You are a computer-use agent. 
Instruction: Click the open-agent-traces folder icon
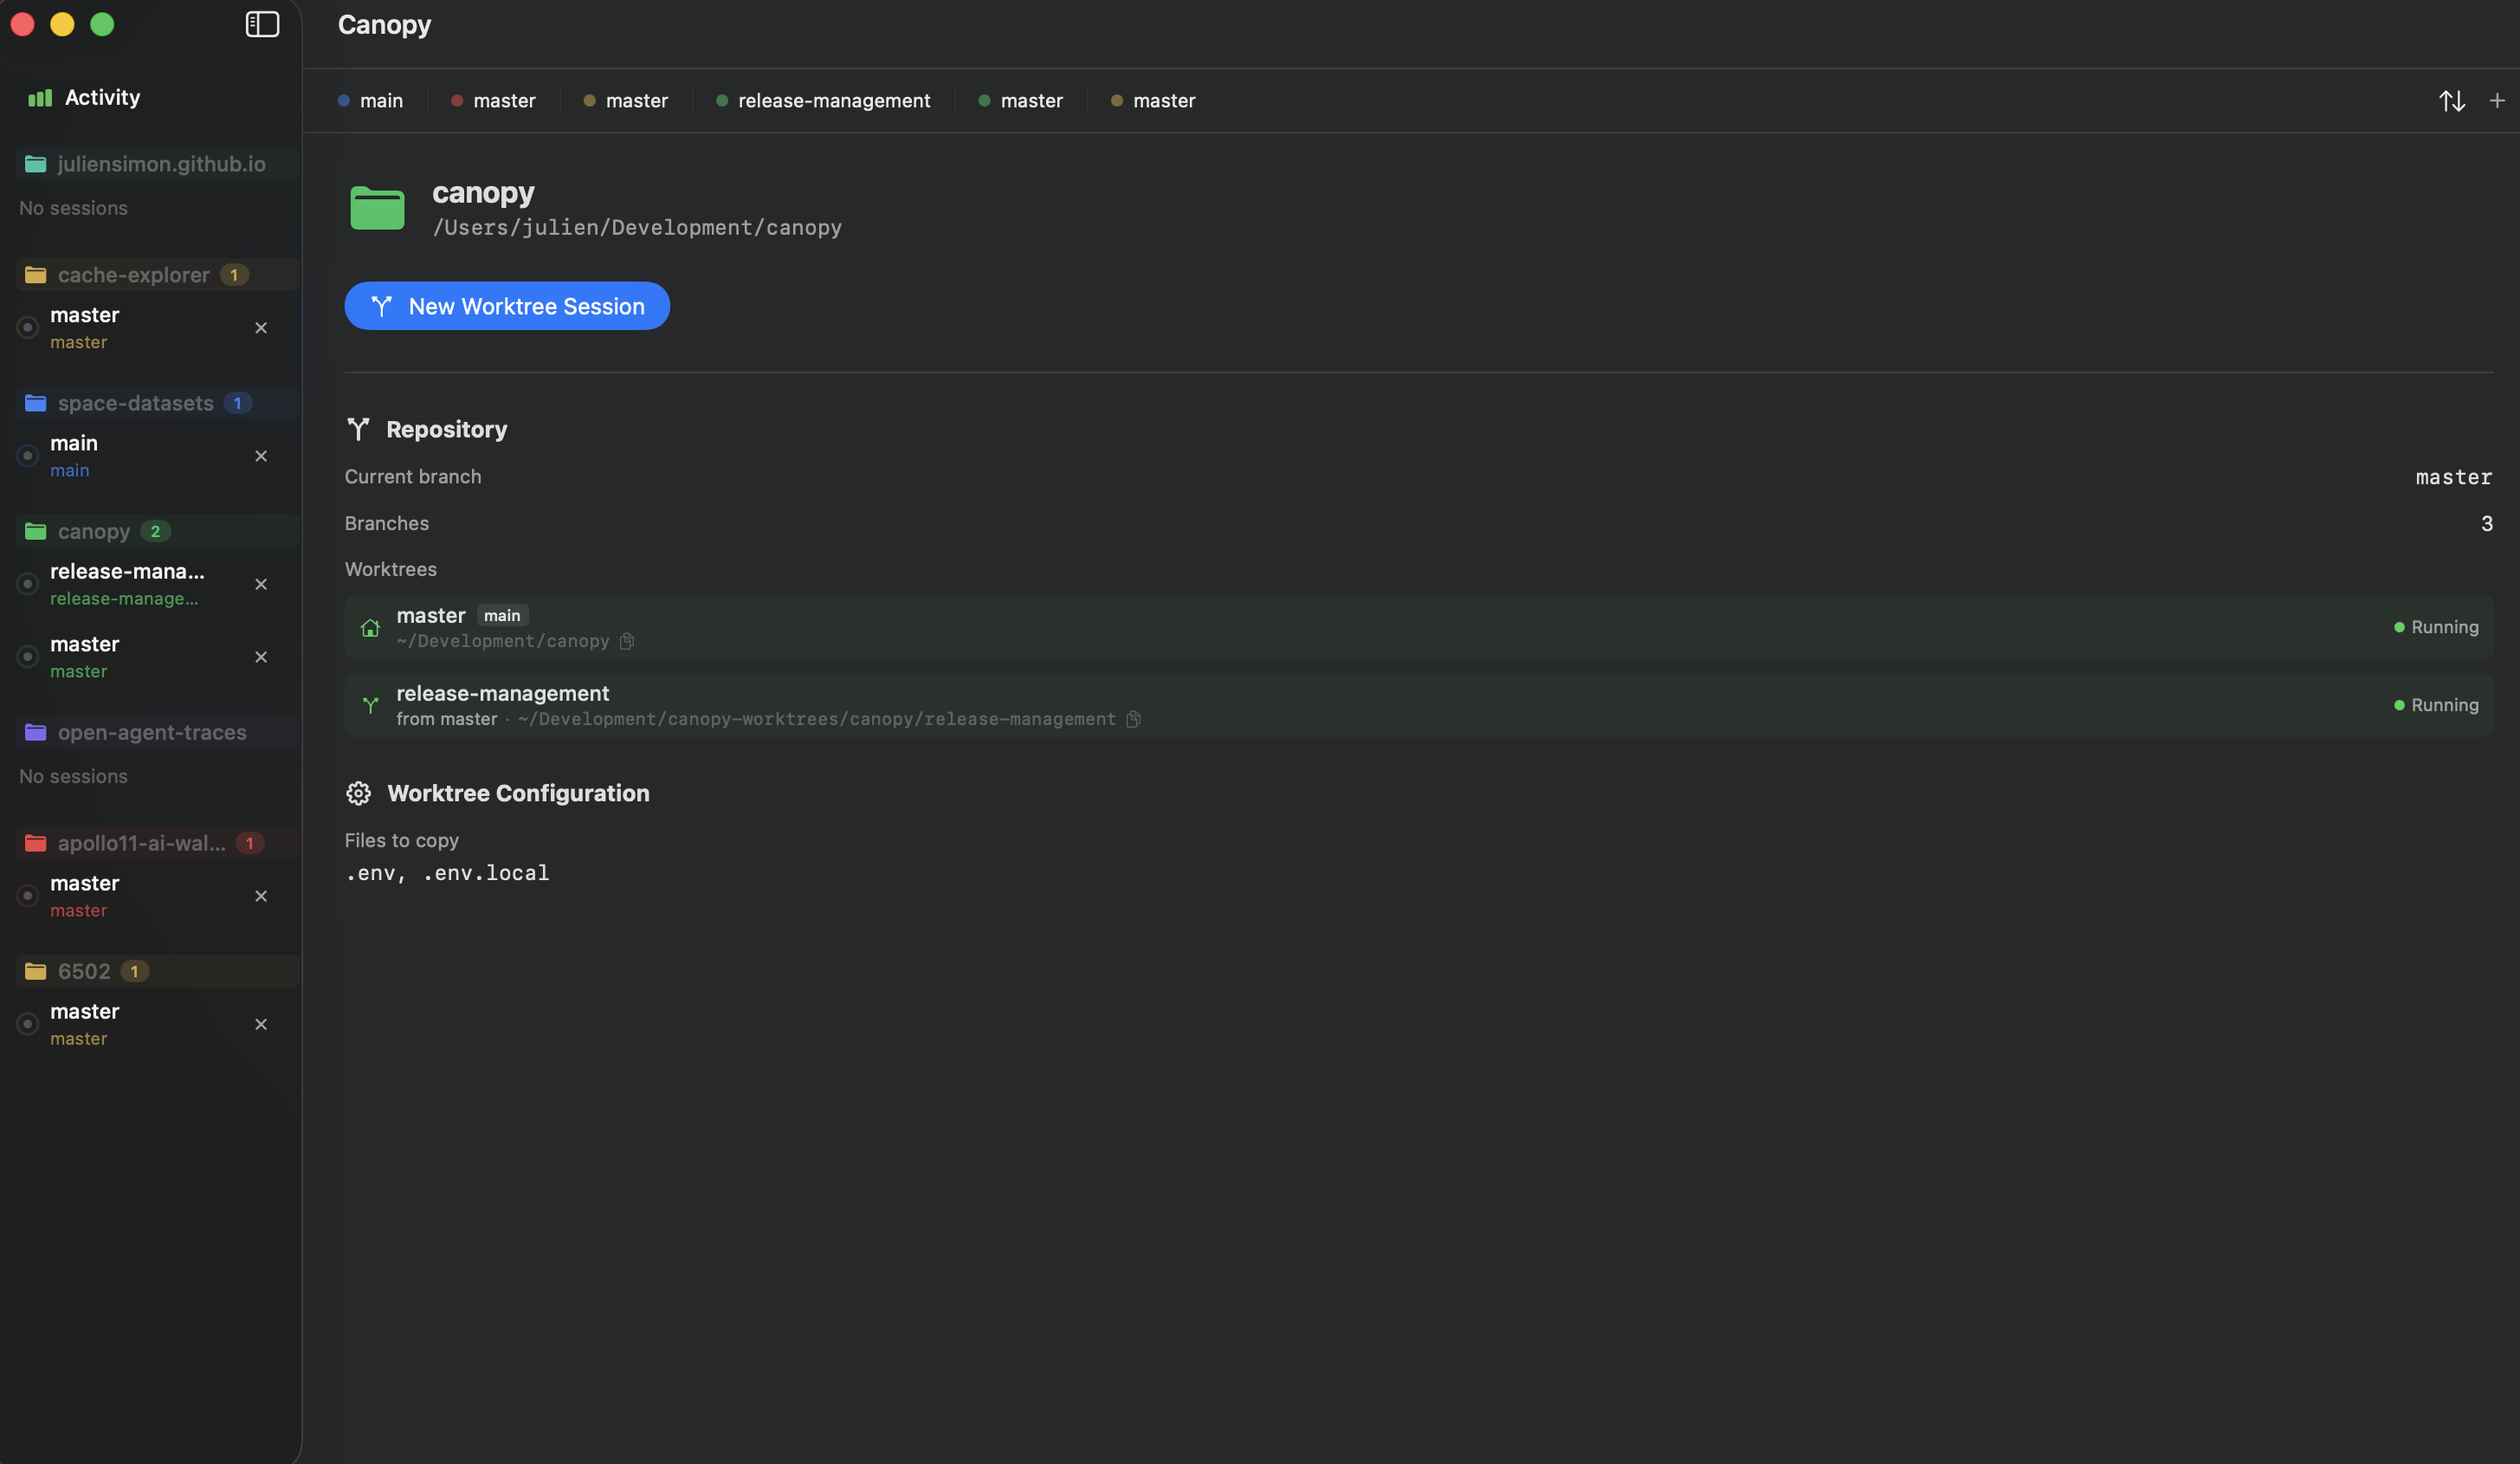(x=35, y=732)
